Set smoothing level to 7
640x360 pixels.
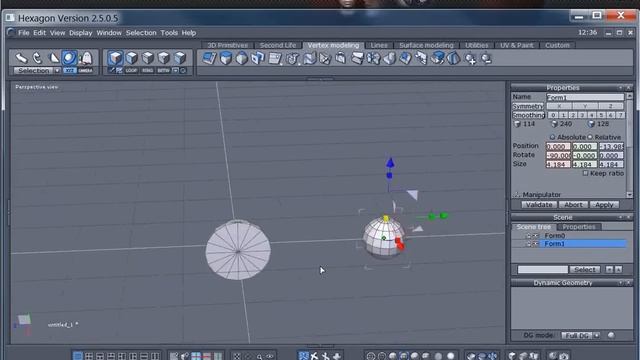tap(620, 115)
